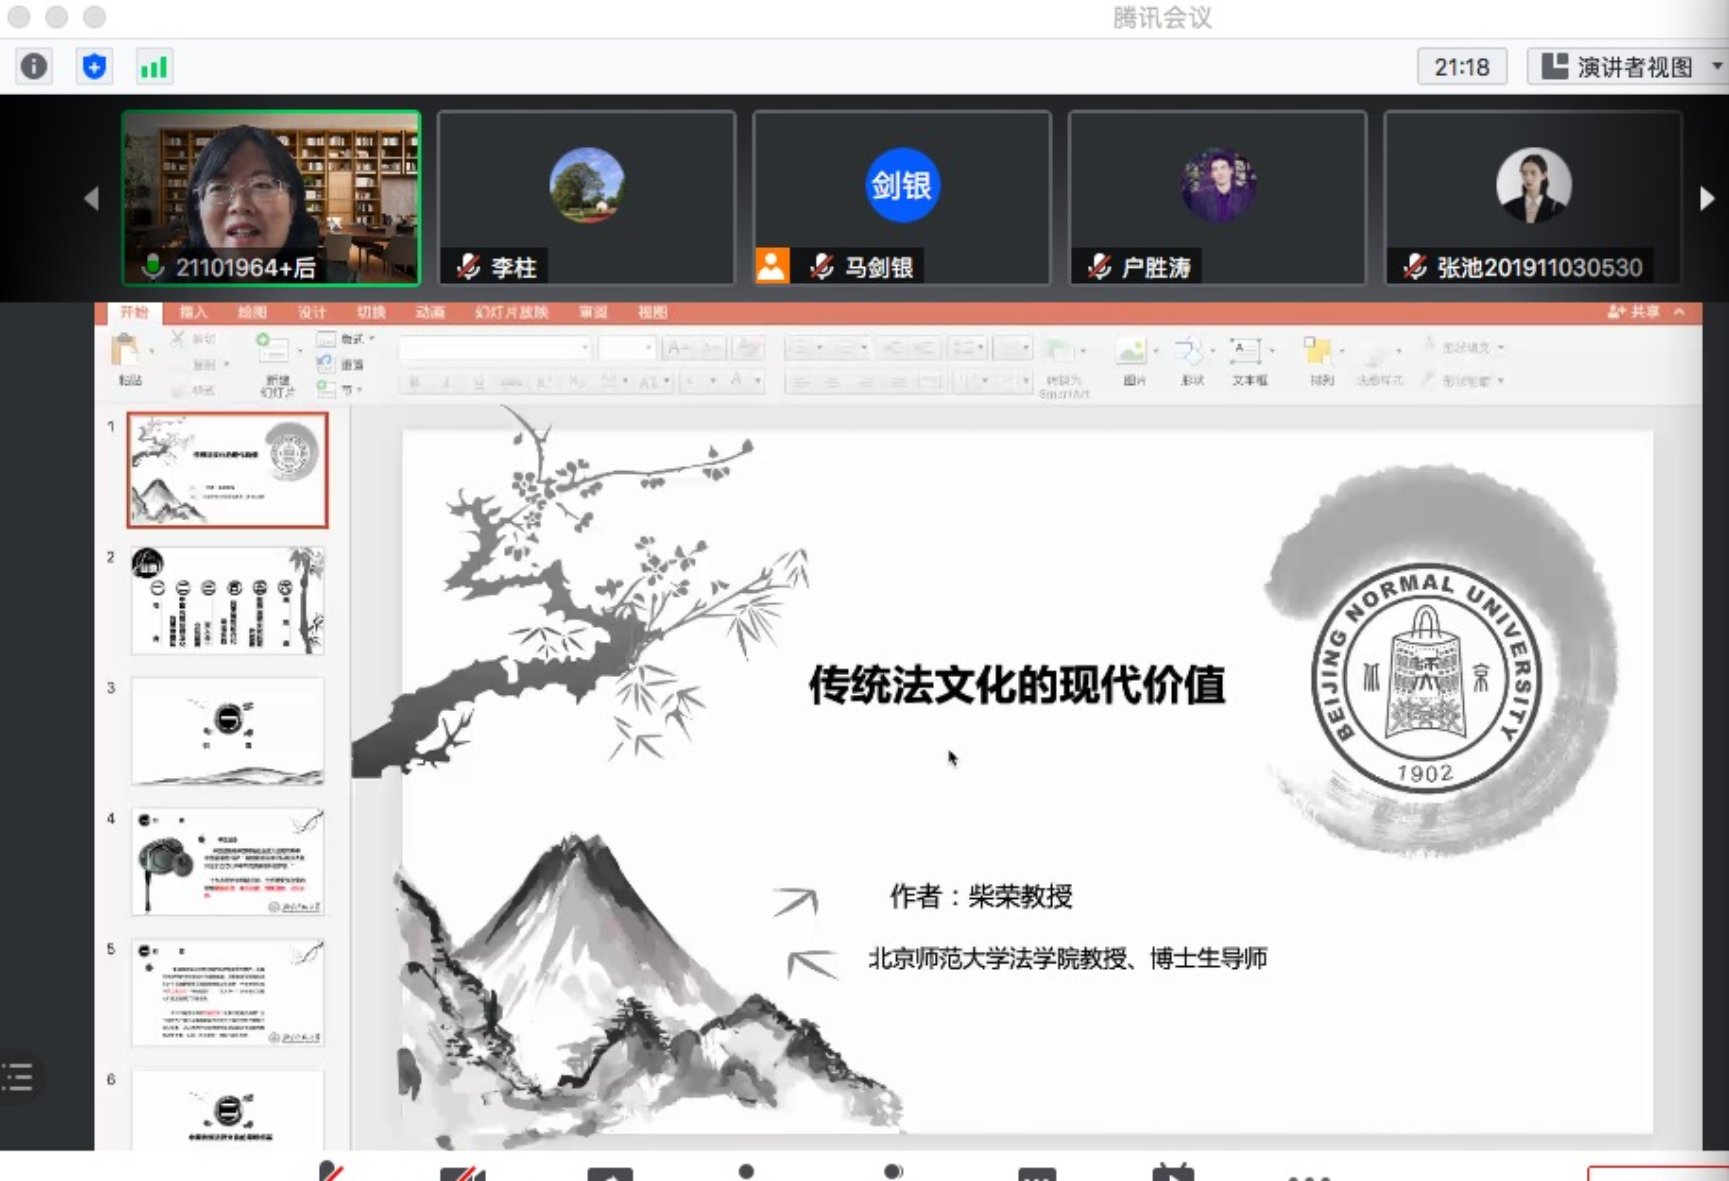Select slide thumbnail 3 in the panel
1729x1181 pixels.
pyautogui.click(x=227, y=730)
